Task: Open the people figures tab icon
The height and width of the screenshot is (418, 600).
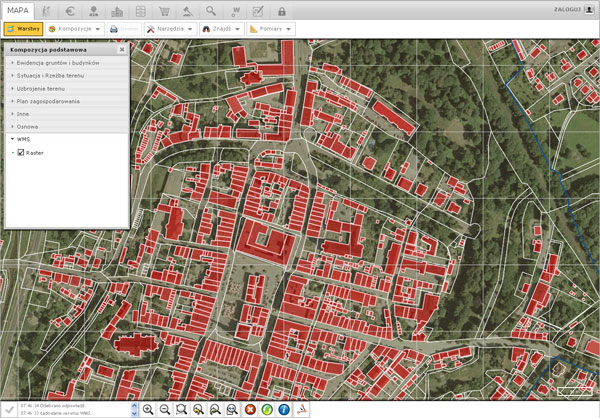Action: (x=46, y=11)
